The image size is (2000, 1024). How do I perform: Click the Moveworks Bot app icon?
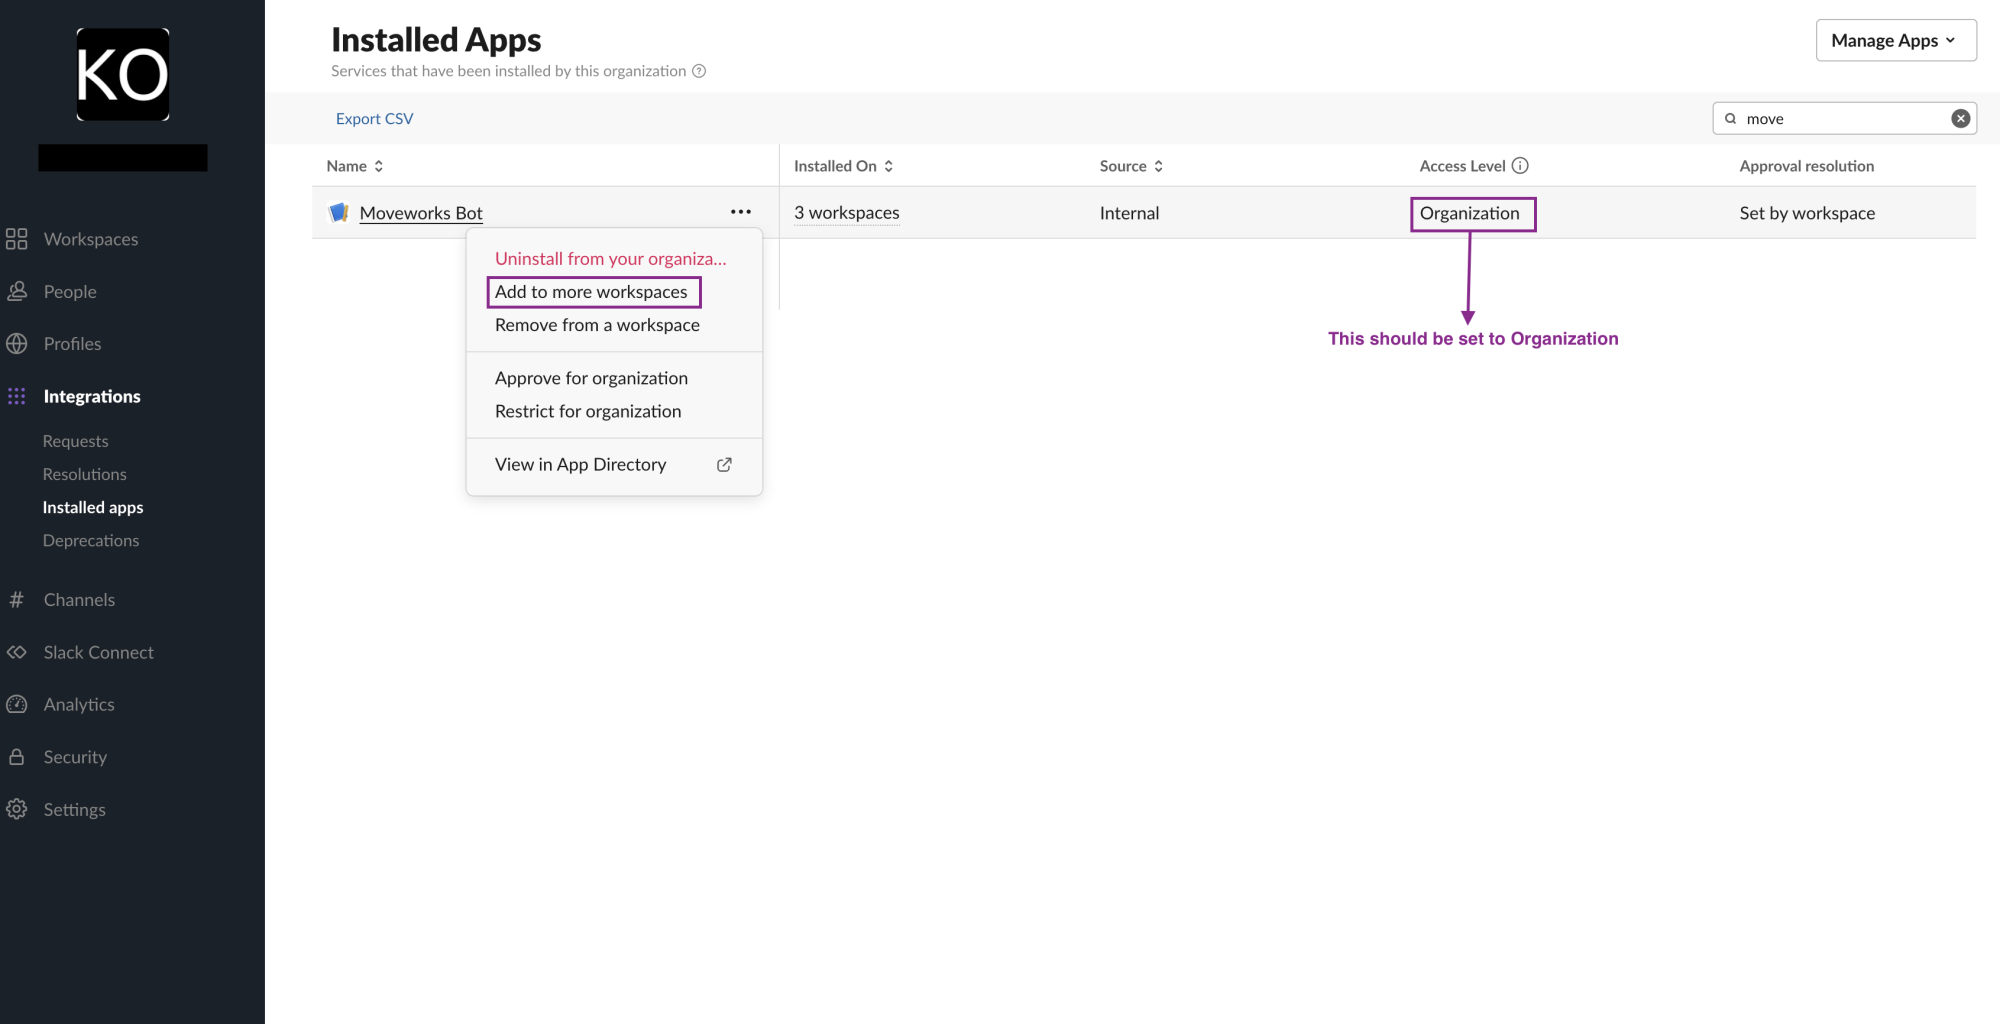click(x=339, y=212)
